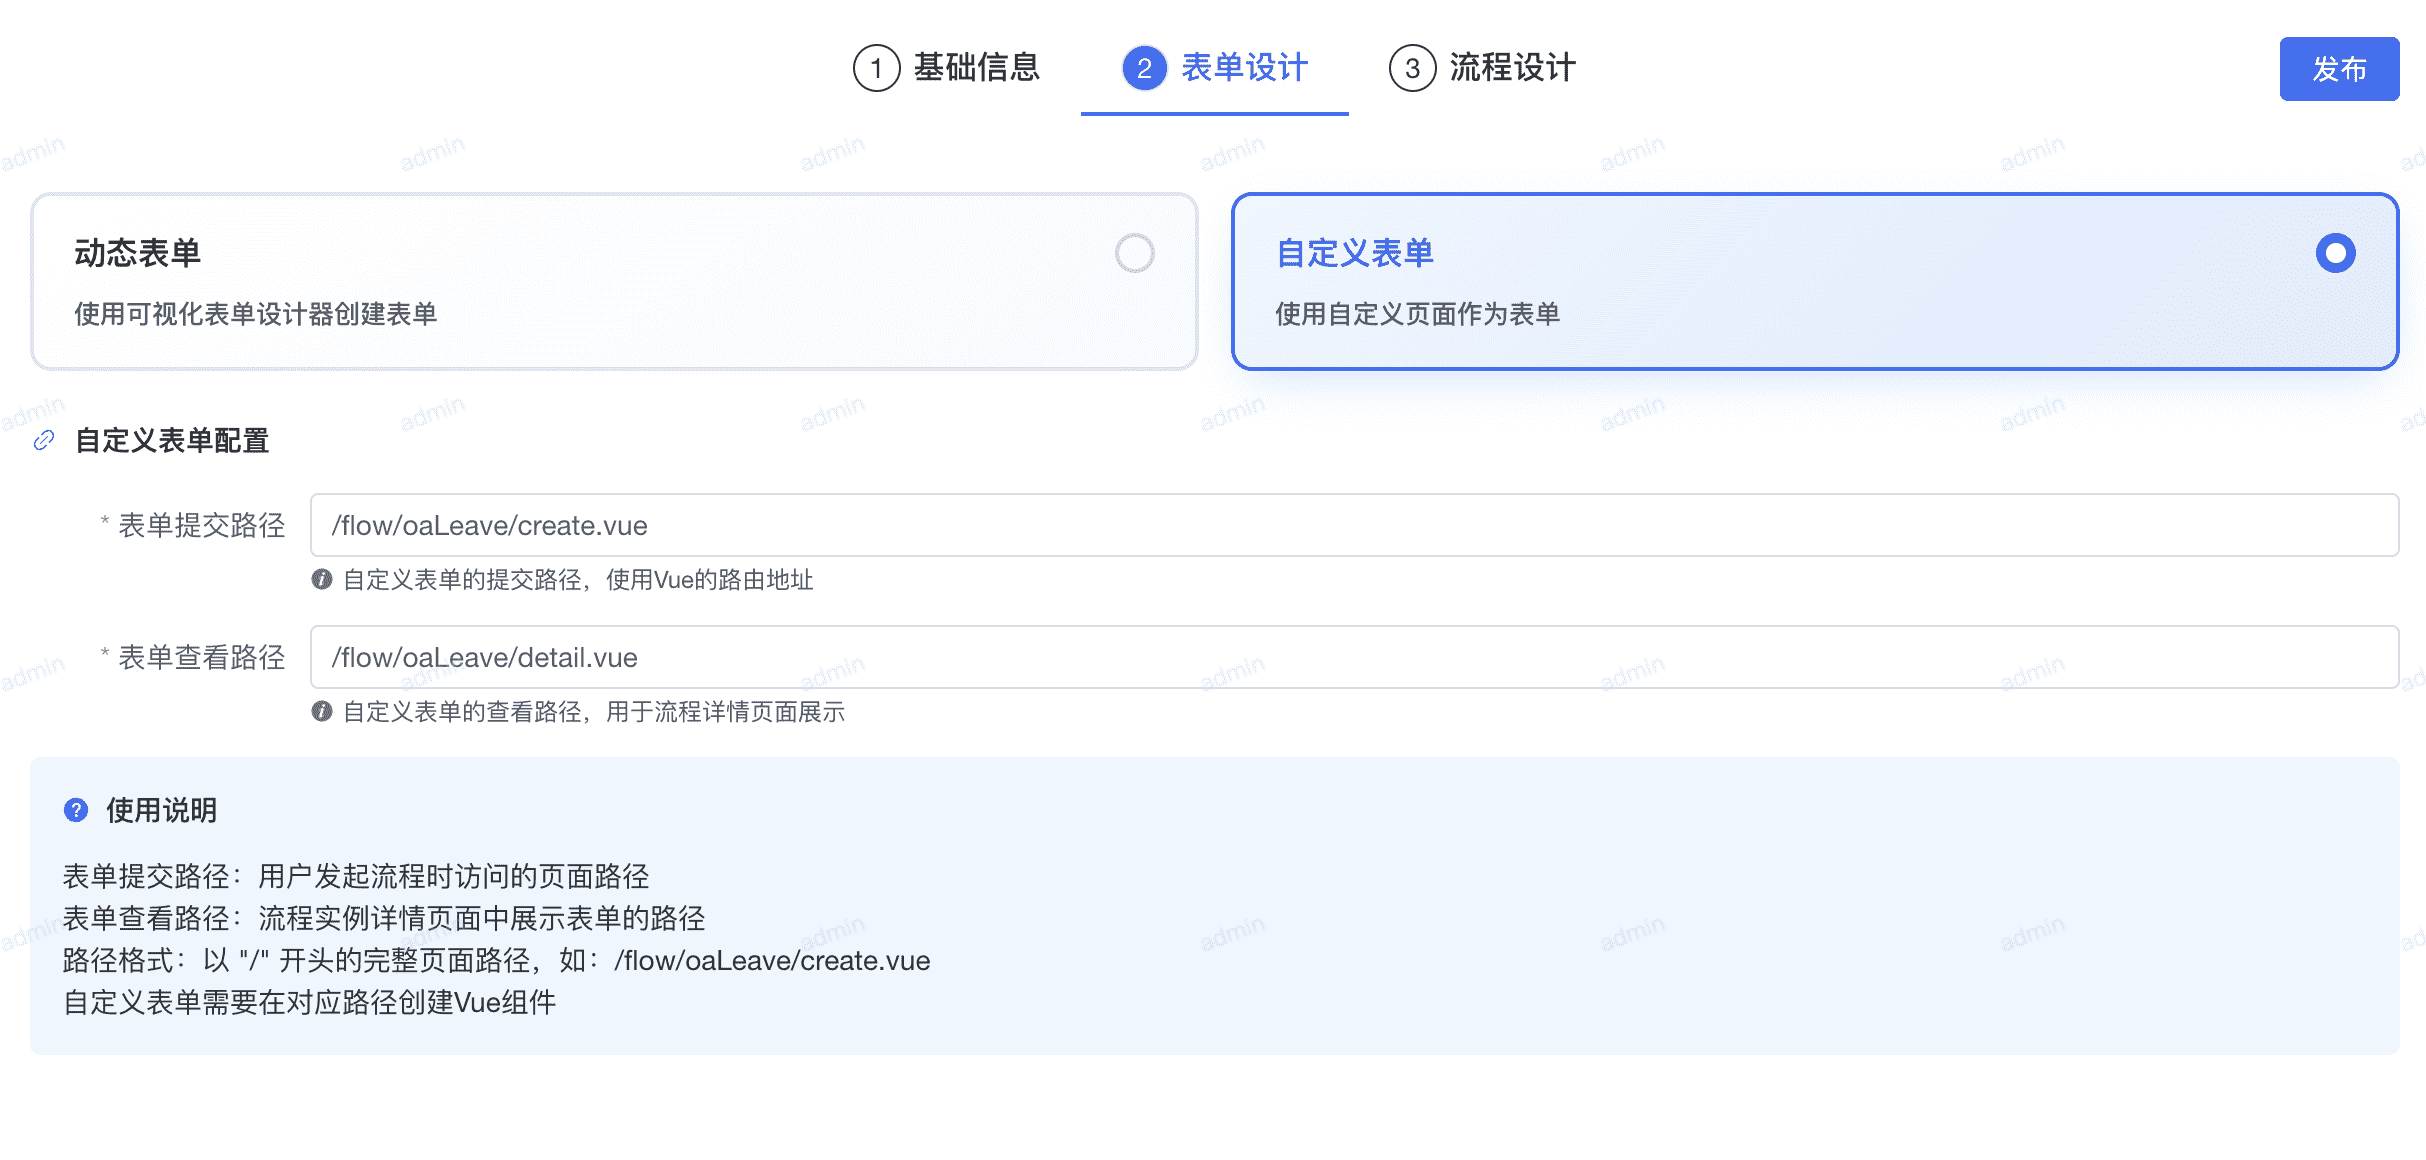Click the question mark icon next to 使用说明
The height and width of the screenshot is (1160, 2426).
coord(76,810)
